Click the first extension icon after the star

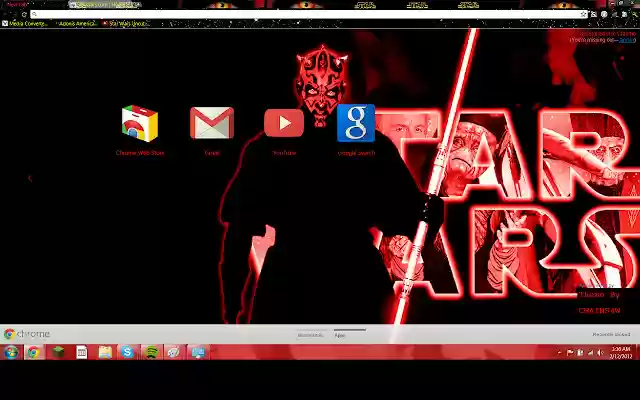tap(594, 14)
